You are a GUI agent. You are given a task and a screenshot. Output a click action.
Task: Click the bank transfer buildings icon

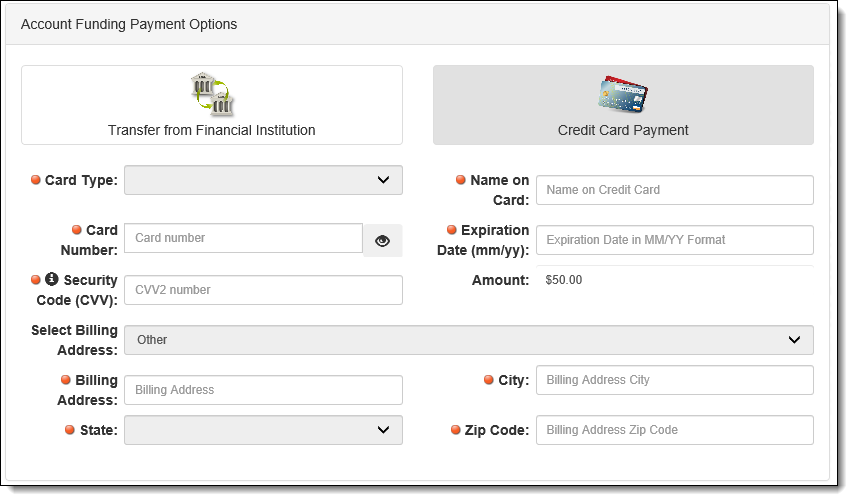pos(212,94)
